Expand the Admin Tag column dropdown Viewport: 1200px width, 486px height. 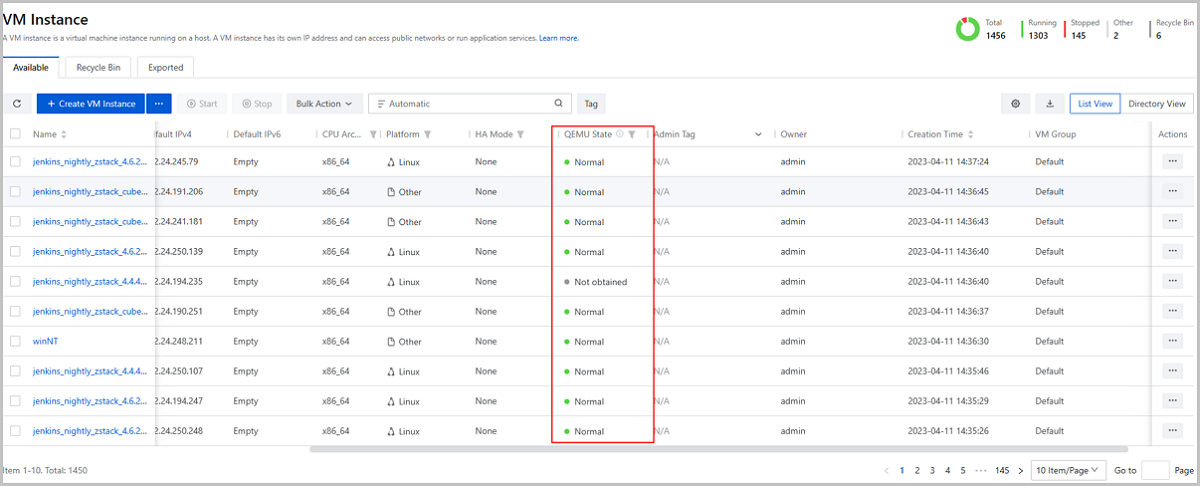(758, 134)
